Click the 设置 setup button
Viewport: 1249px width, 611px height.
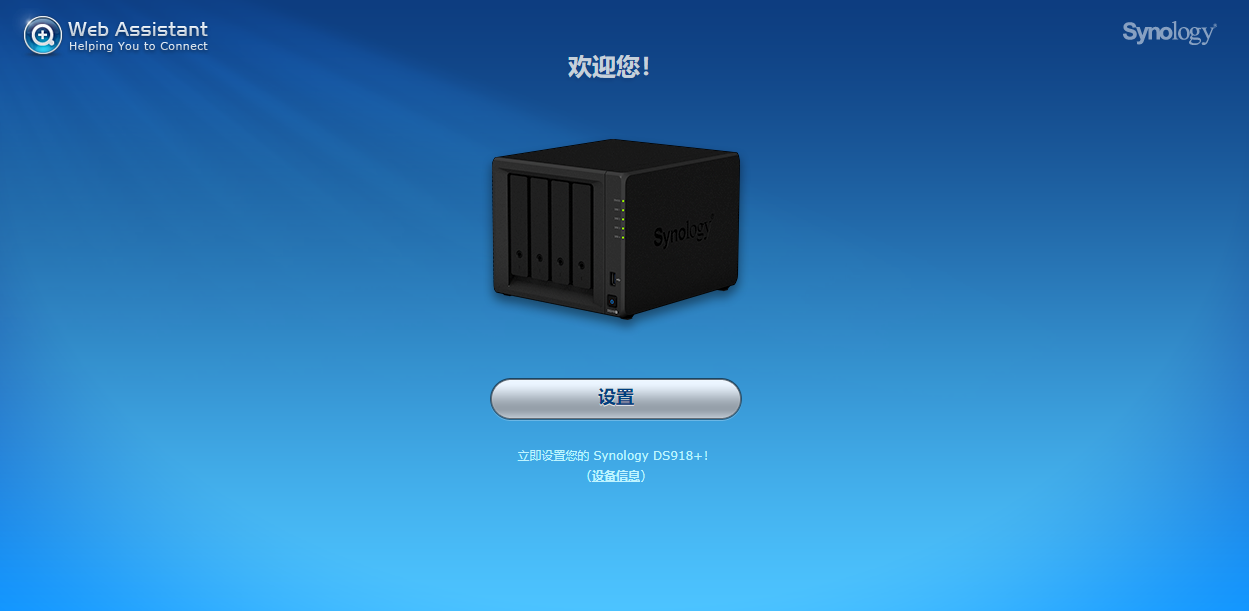[616, 398]
